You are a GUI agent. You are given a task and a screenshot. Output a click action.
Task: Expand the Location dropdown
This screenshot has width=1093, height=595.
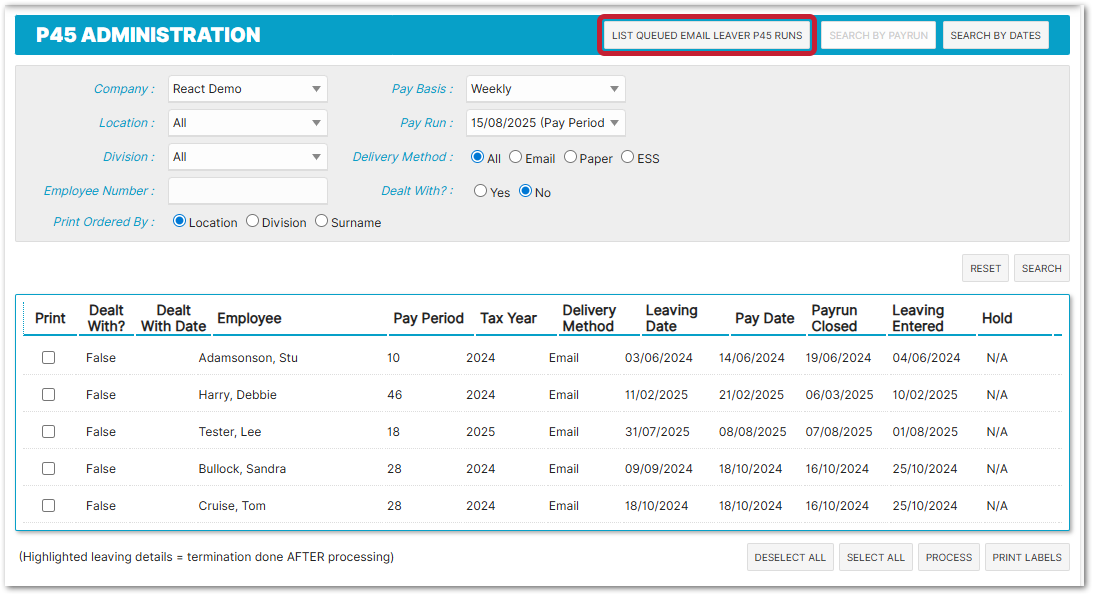(247, 123)
